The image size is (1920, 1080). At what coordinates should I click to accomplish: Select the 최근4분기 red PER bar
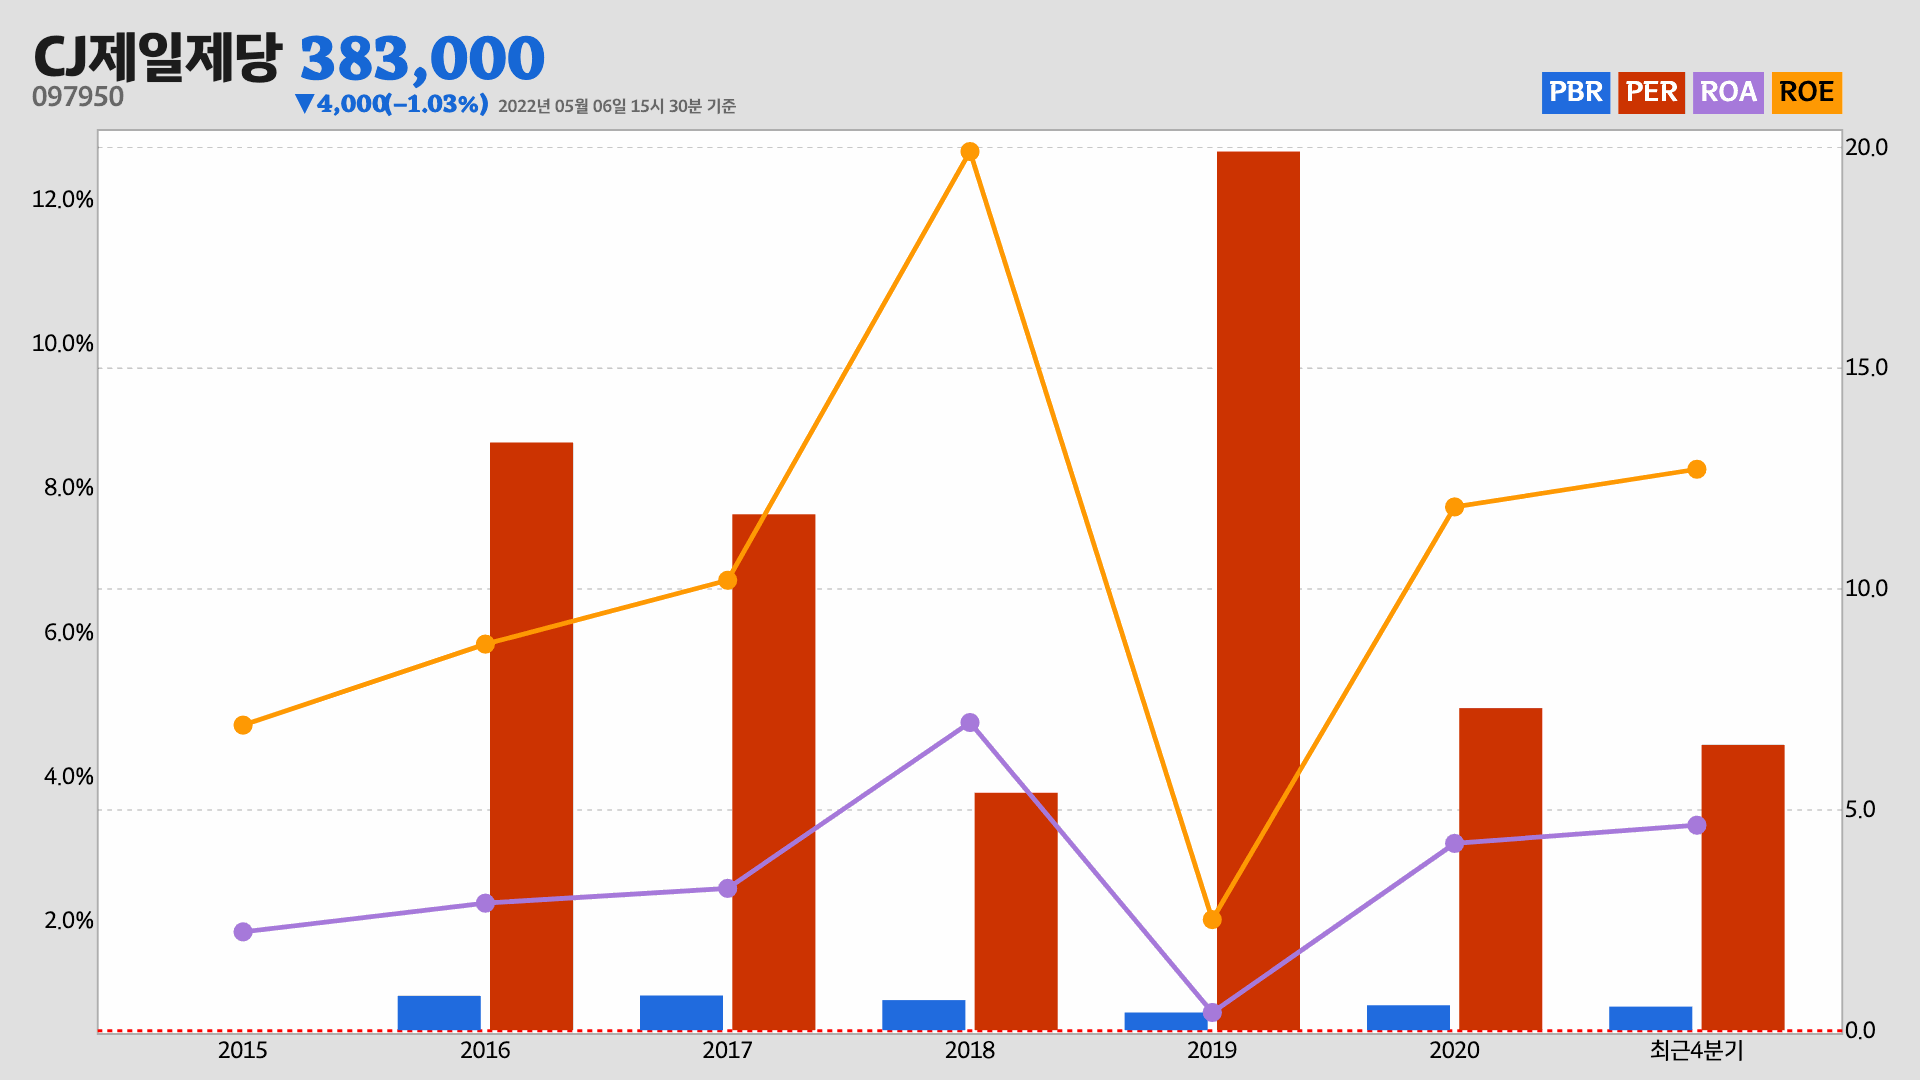pos(1743,887)
